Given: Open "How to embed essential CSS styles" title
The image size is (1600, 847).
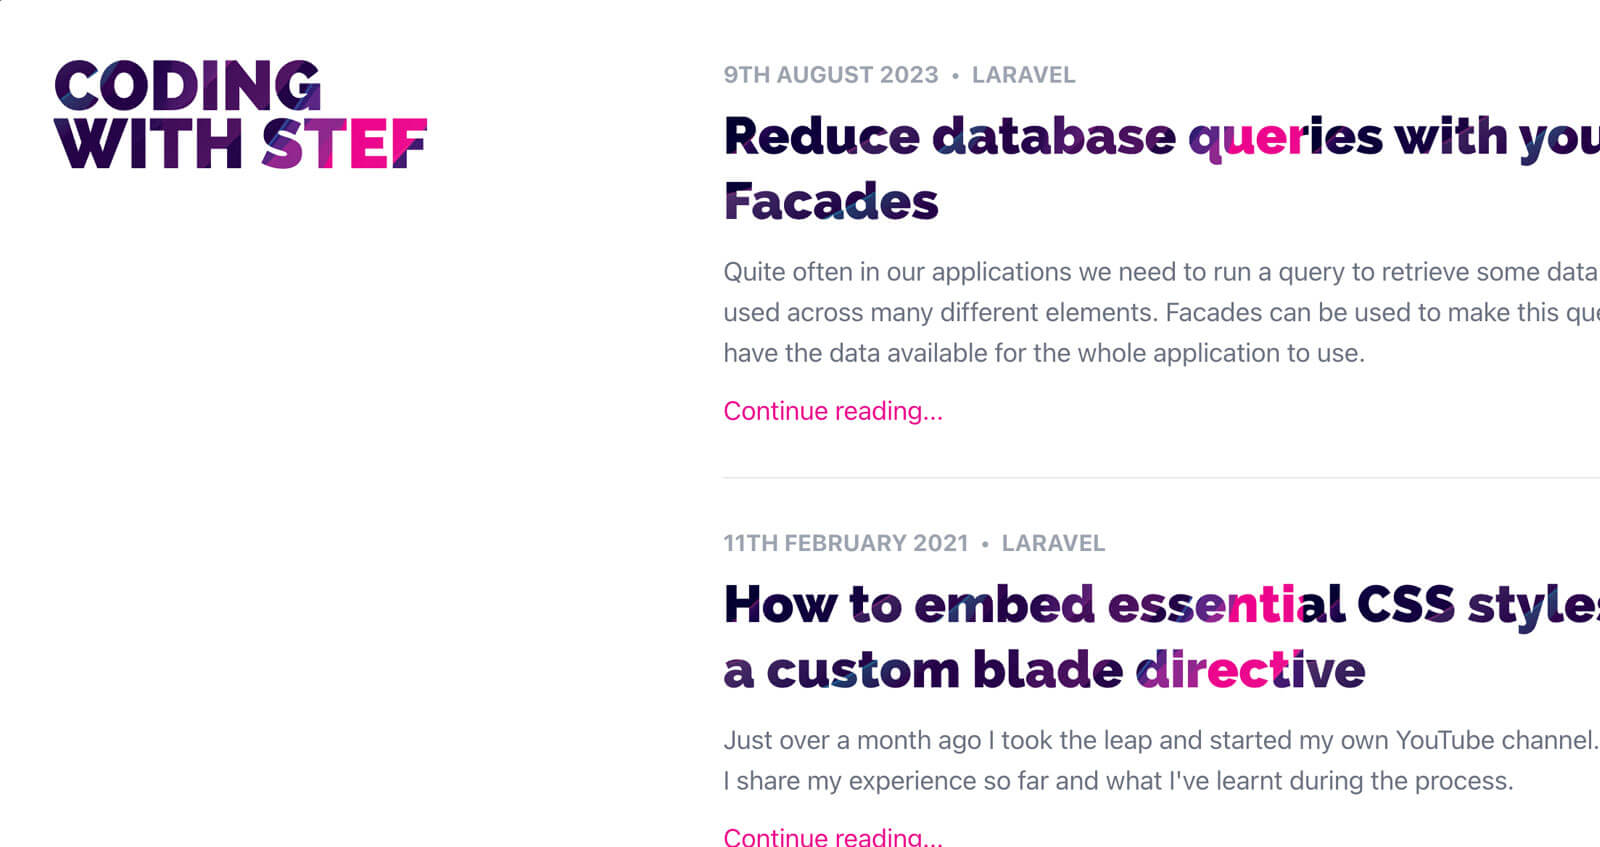Looking at the screenshot, I should pos(1162,637).
